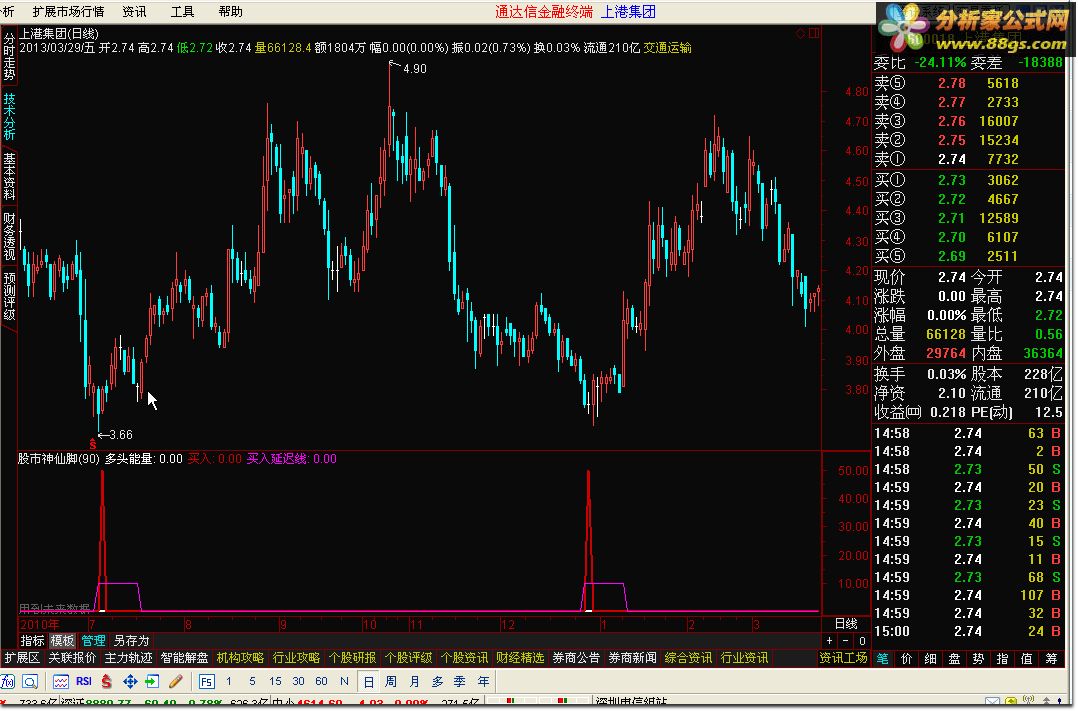This screenshot has width=1078, height=711.
Task: Click the wavy-line indicator chart icon
Action: coord(60,681)
